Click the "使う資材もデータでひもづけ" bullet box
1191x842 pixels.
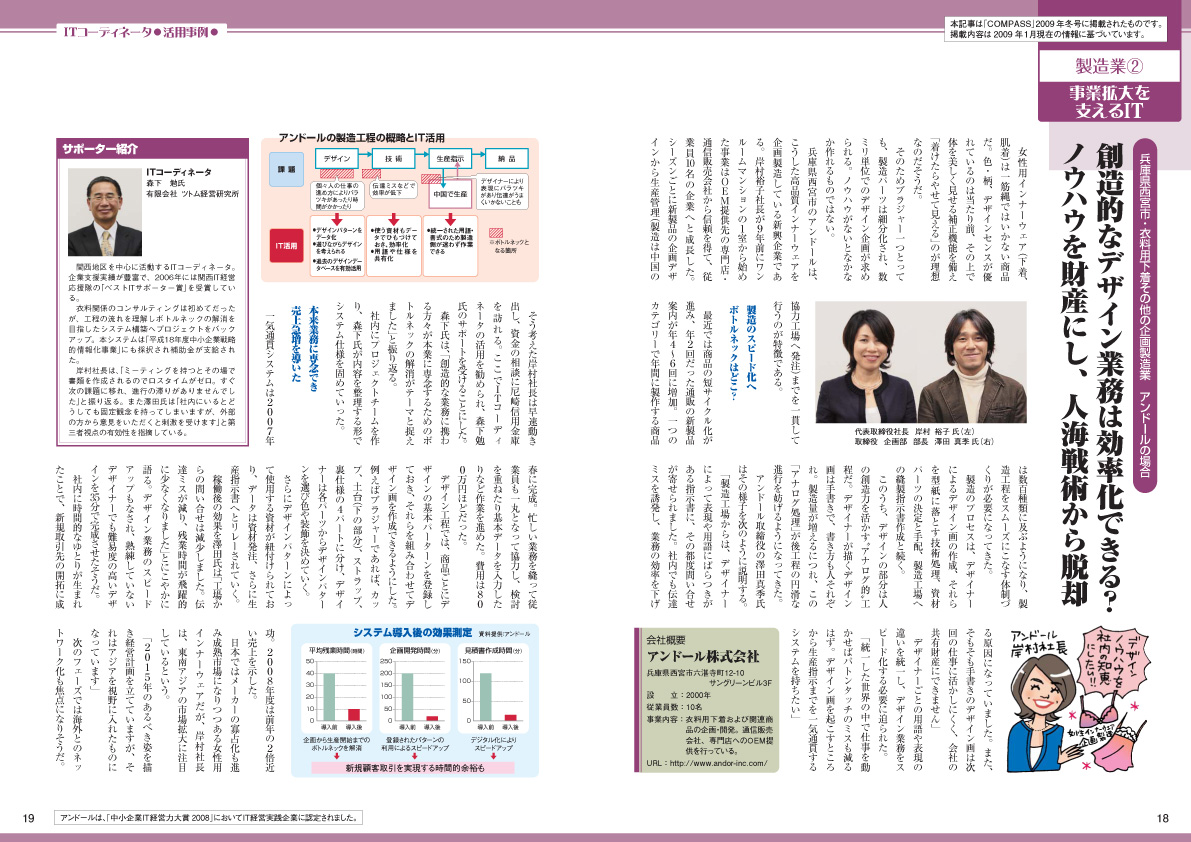[x=393, y=246]
